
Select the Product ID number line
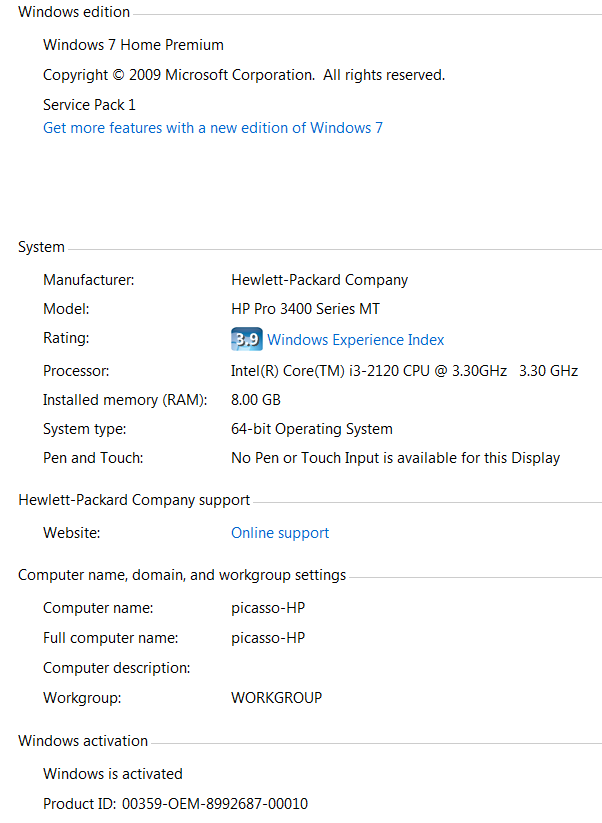(x=175, y=804)
